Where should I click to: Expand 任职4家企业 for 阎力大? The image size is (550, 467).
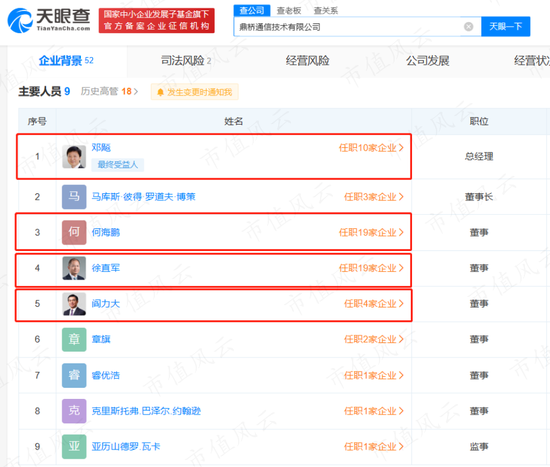[374, 303]
